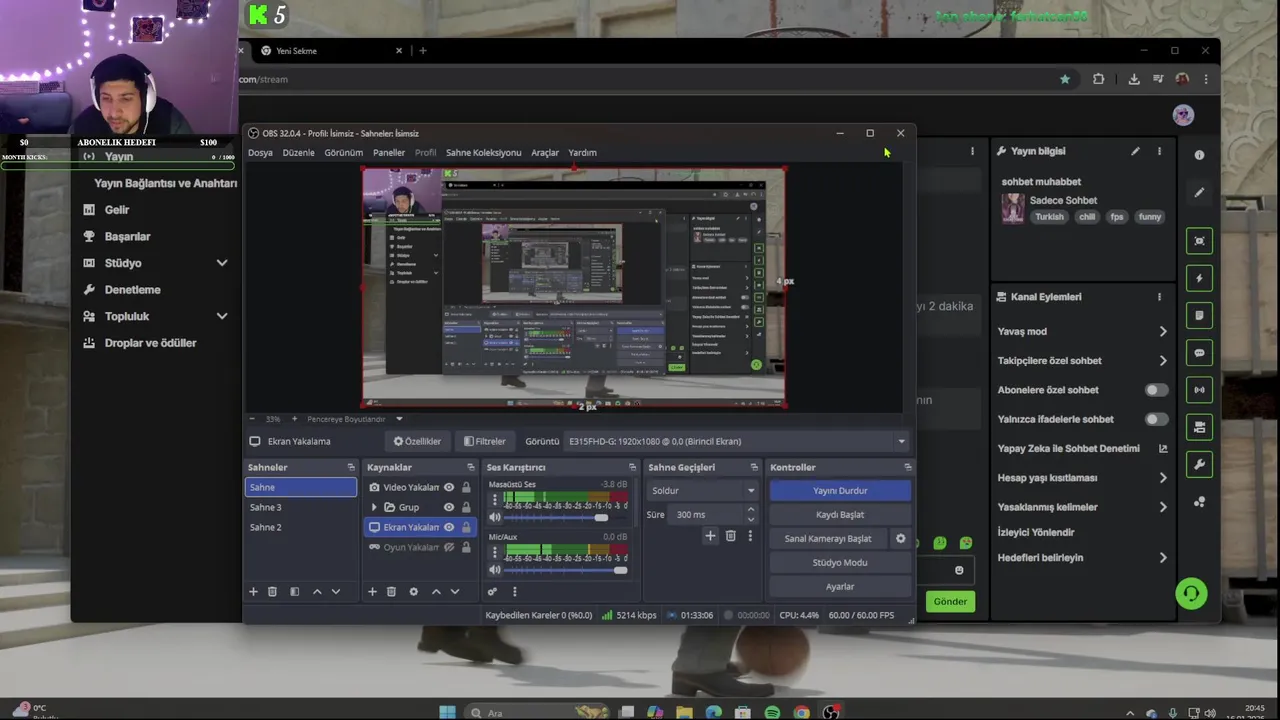1280x720 pixels.
Task: Toggle lock on Video Yakalama source
Action: [466, 487]
